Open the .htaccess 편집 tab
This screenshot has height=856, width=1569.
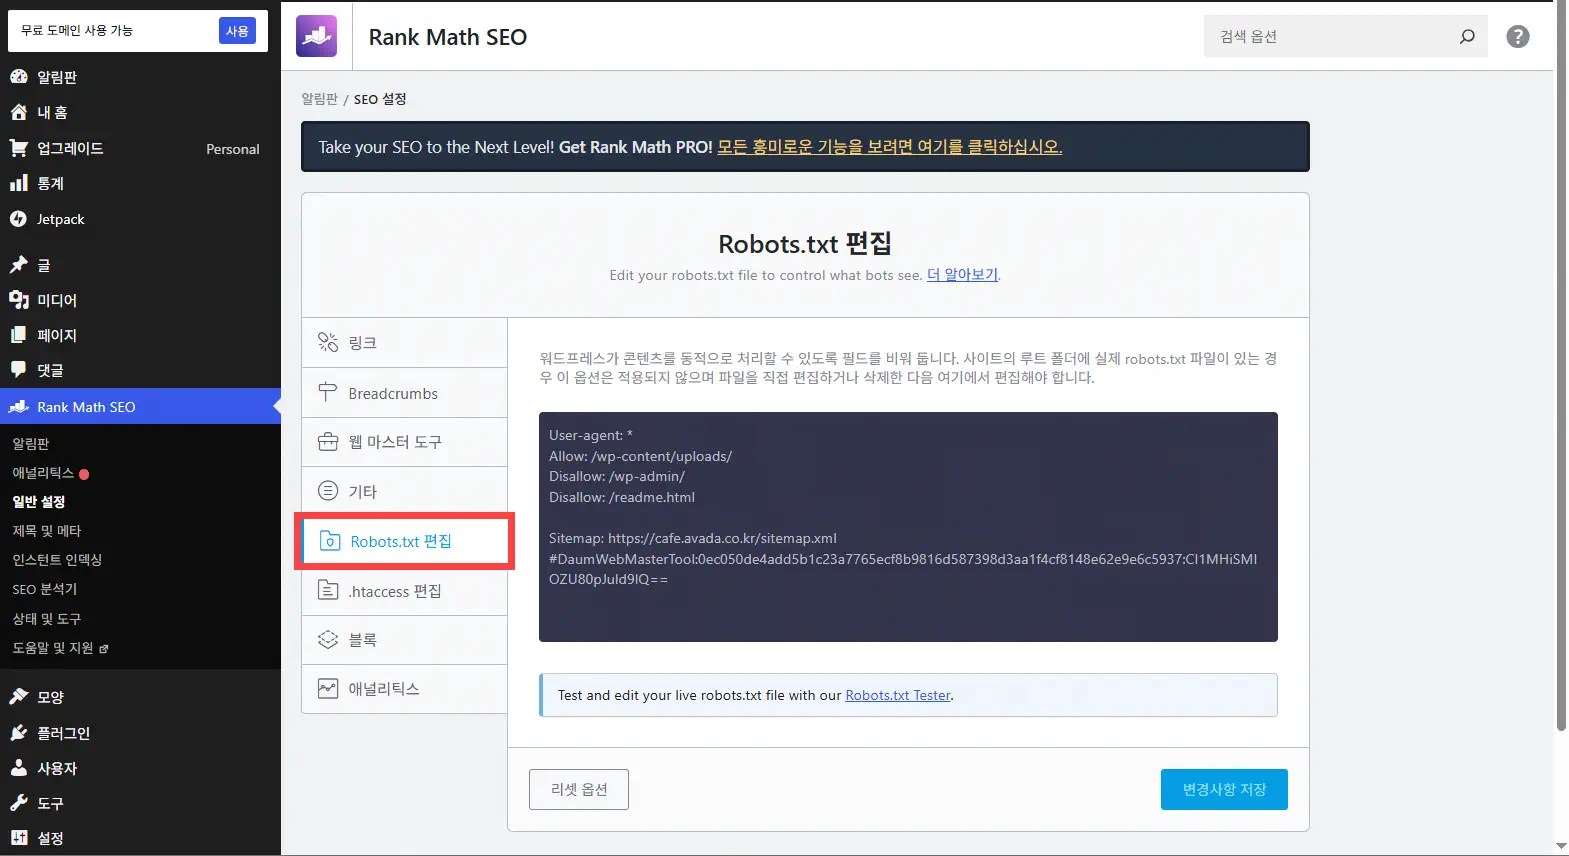[x=405, y=591]
